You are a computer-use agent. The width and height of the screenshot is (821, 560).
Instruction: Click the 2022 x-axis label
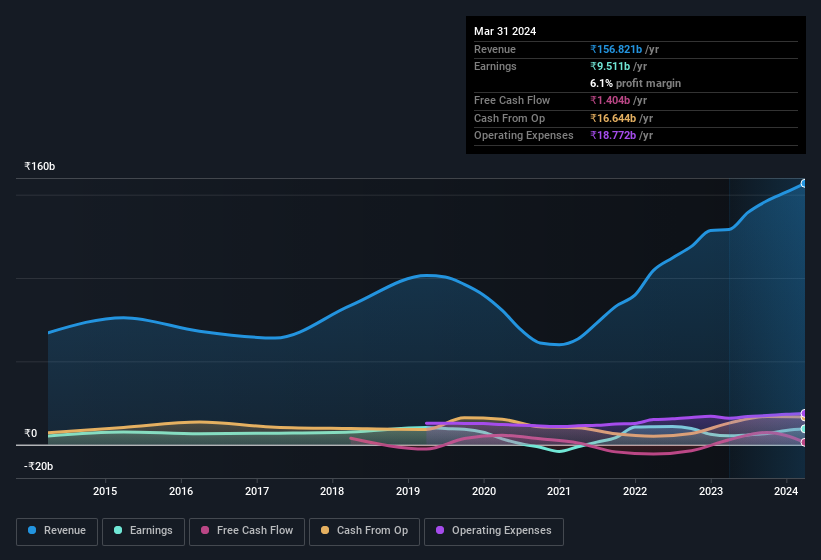pyautogui.click(x=635, y=491)
